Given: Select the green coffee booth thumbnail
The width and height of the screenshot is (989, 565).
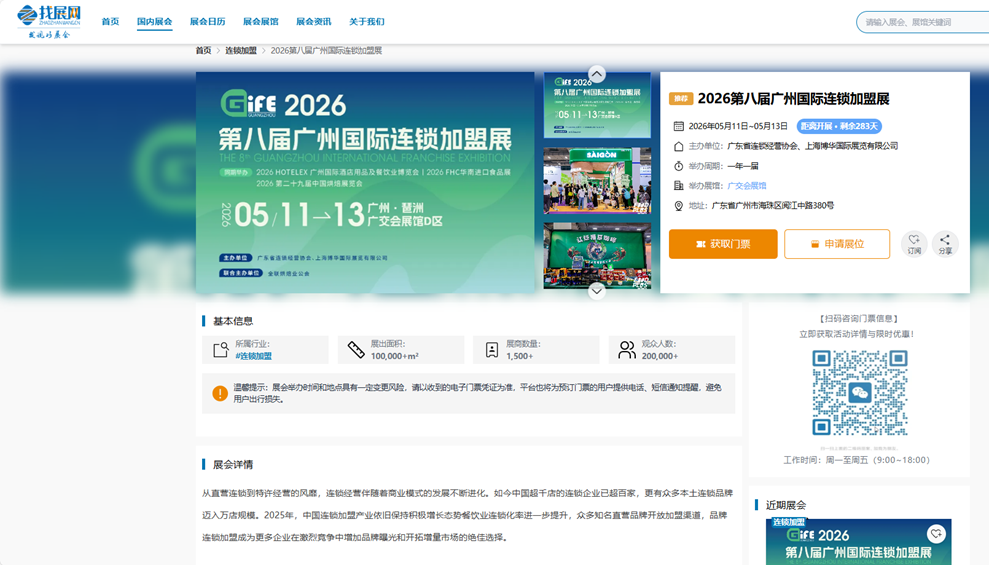Looking at the screenshot, I should pos(597,255).
